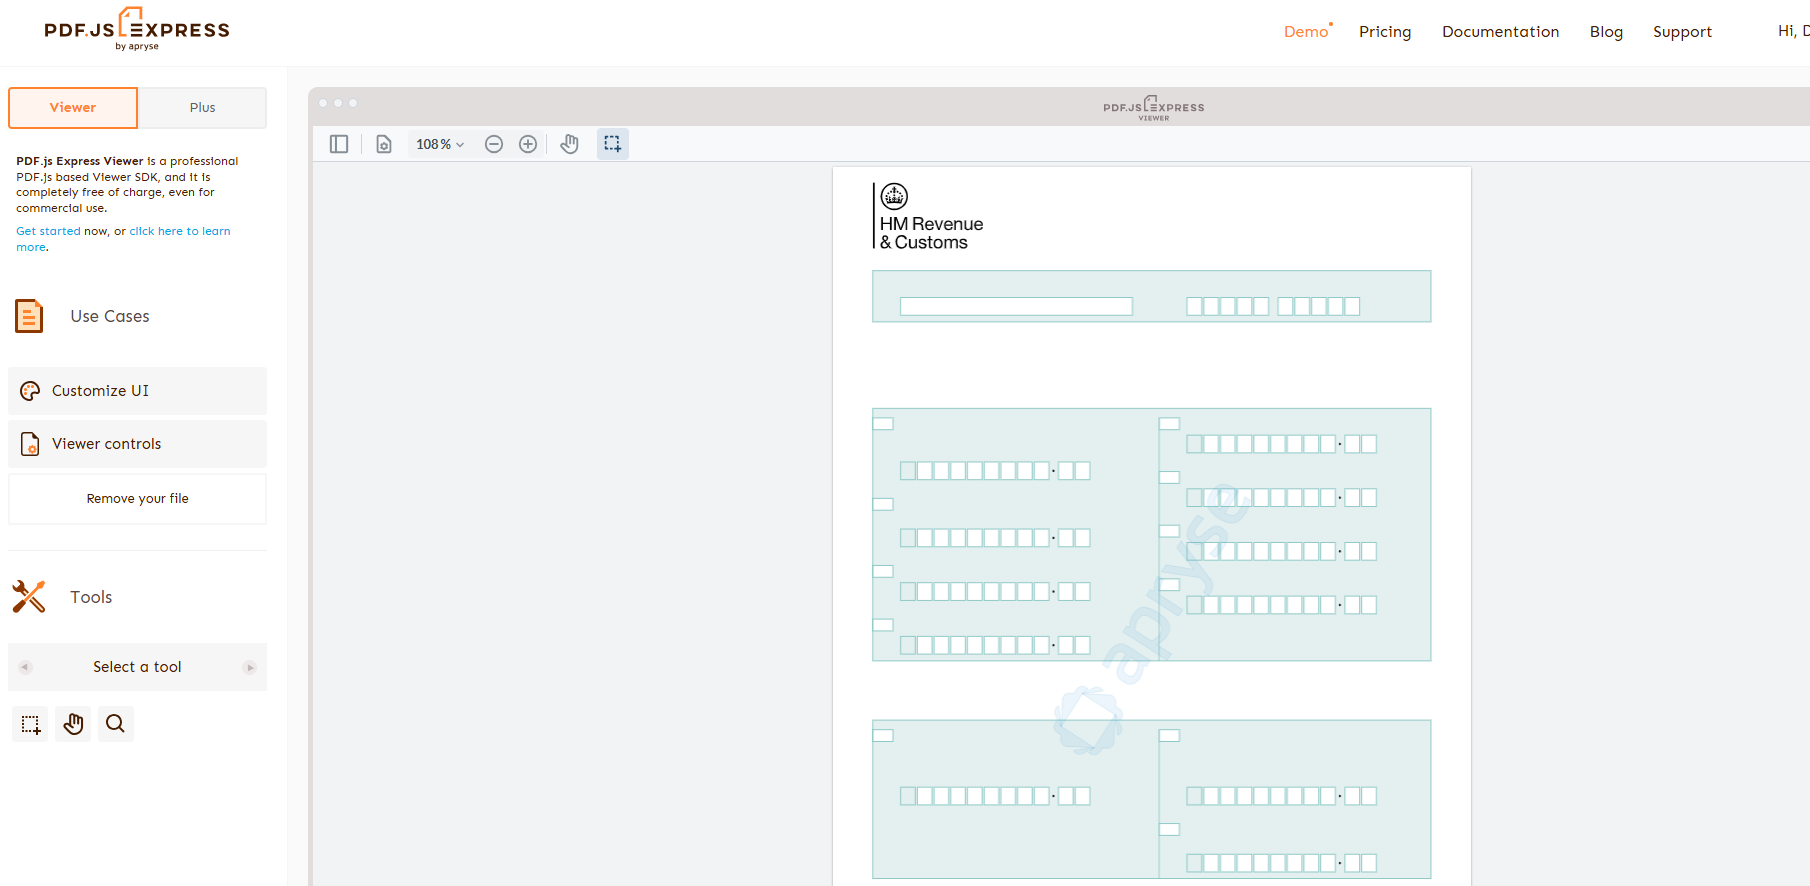Open the view controls page icon
Screen dimensions: 1810x886
click(384, 144)
